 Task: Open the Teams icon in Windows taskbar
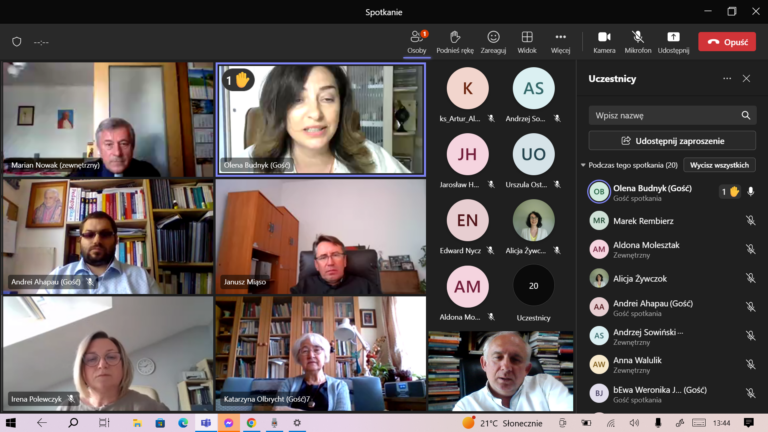[x=206, y=423]
